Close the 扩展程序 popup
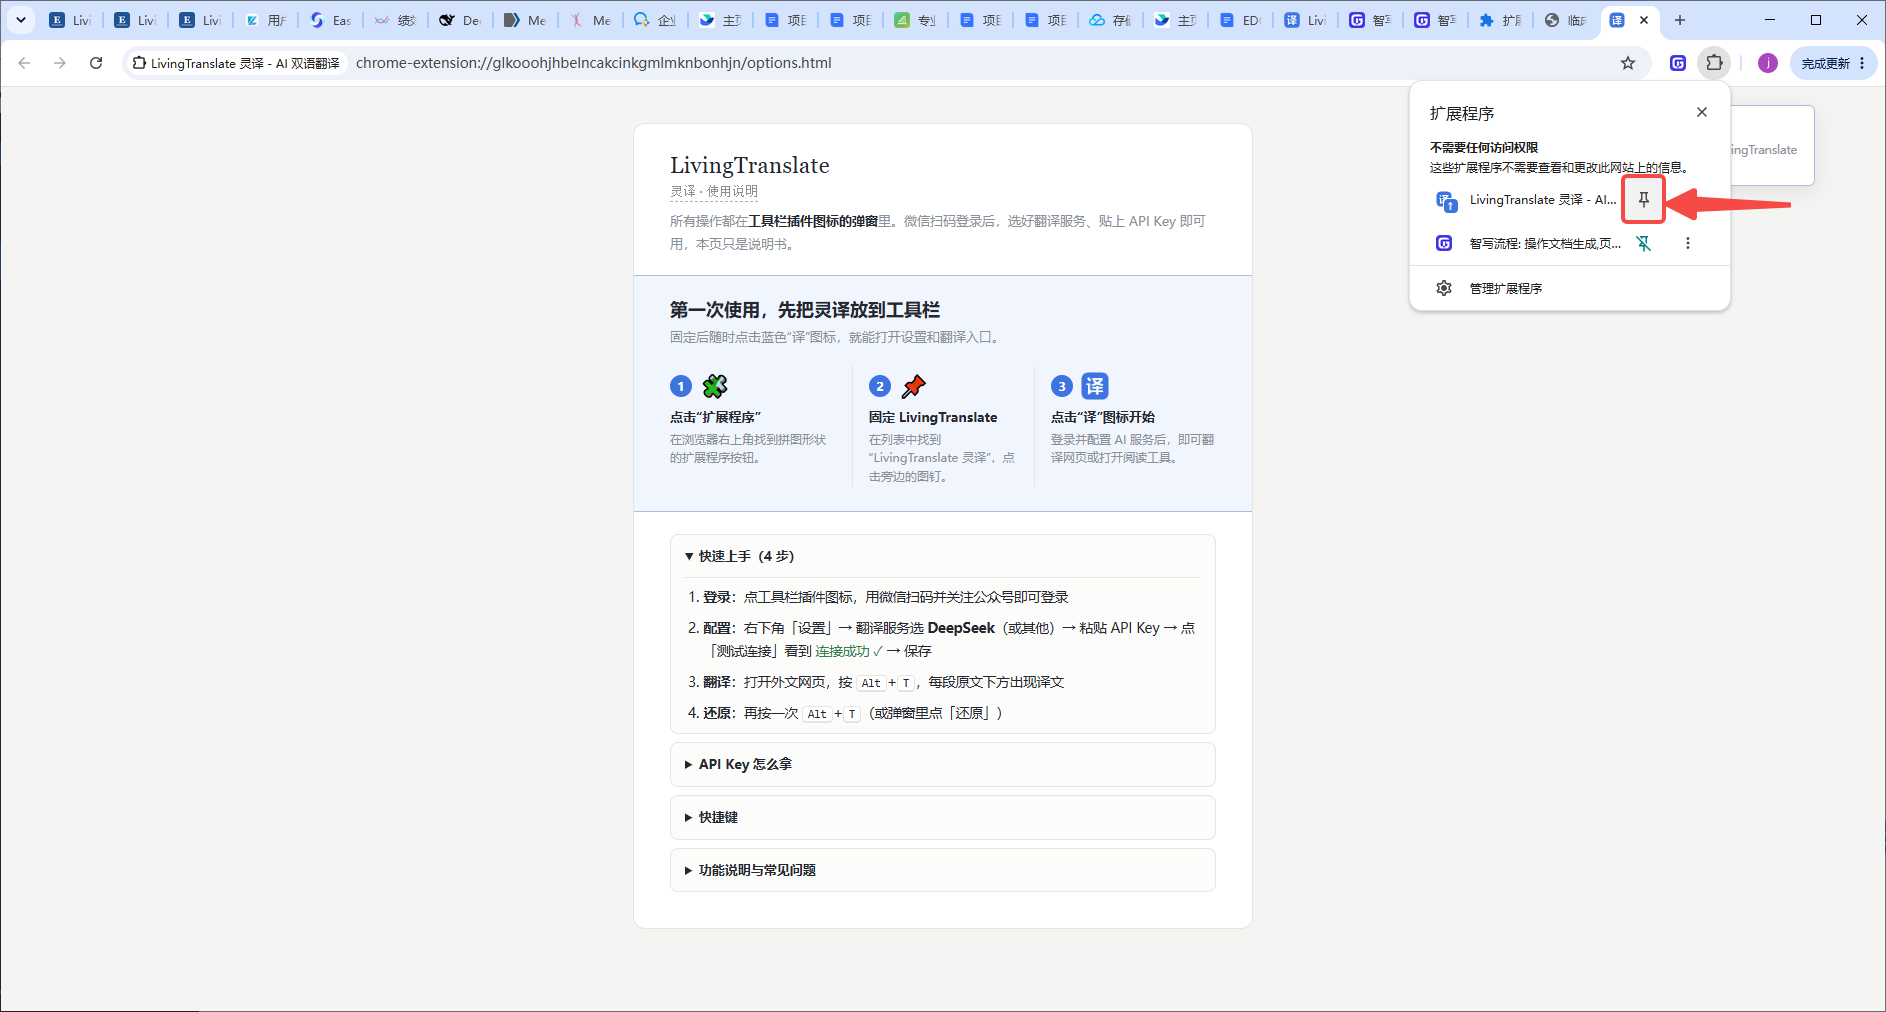 click(1702, 112)
